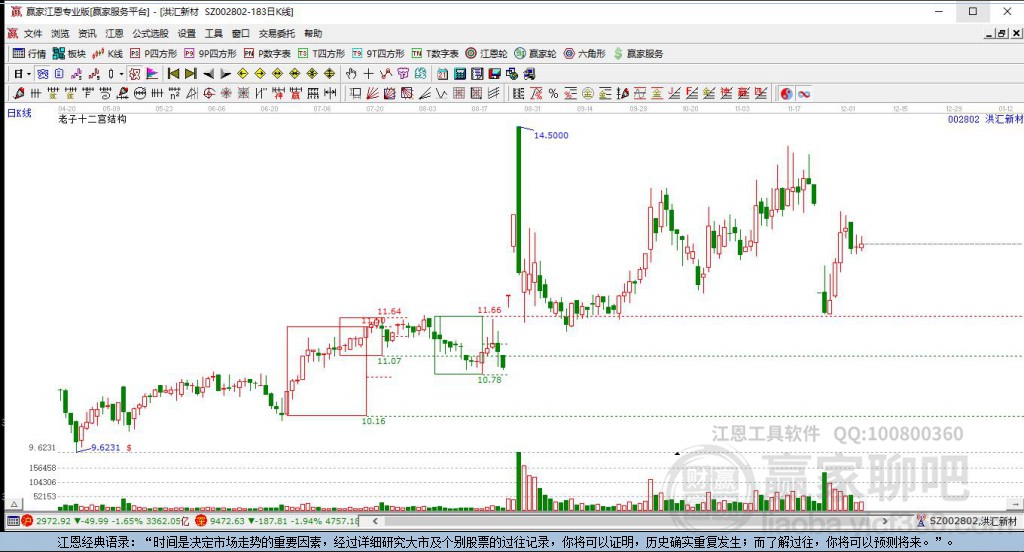Click the gradient chart icon in toolbar
Viewport: 1024px width, 552px height.
click(152, 74)
